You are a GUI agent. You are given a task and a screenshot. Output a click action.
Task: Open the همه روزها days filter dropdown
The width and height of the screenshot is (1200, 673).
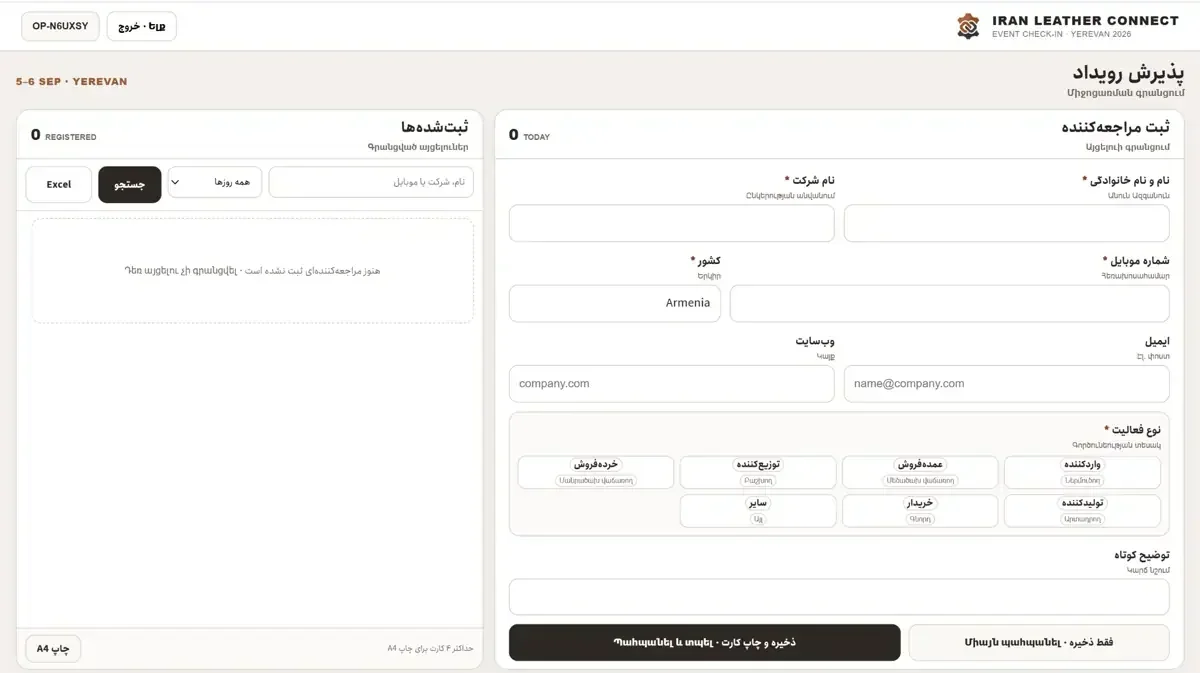click(x=215, y=182)
